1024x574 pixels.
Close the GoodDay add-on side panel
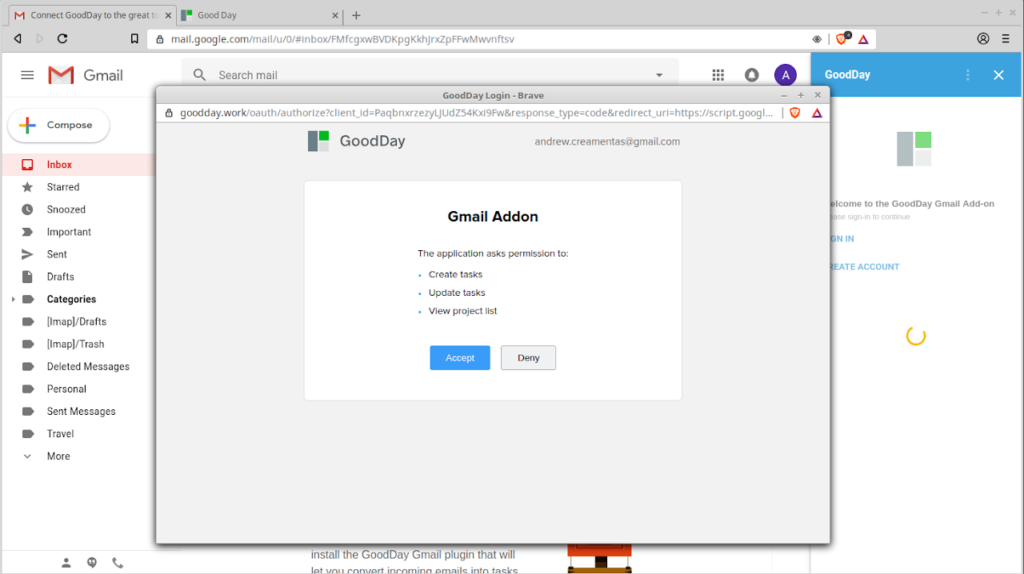[x=998, y=75]
